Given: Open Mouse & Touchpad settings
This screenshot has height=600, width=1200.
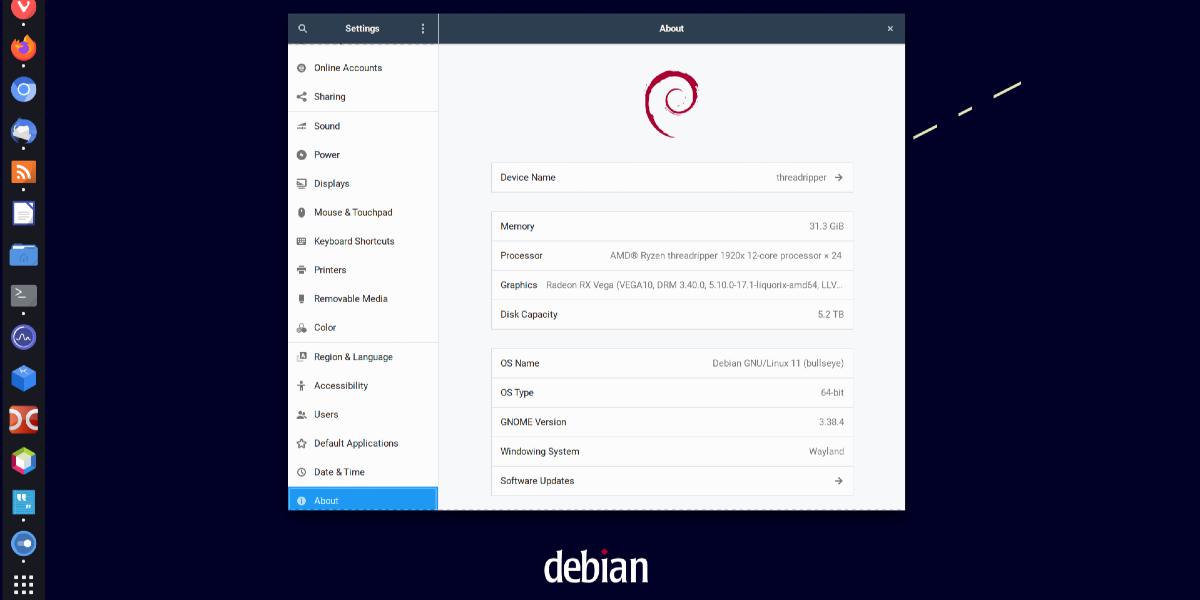Looking at the screenshot, I should [x=352, y=213].
